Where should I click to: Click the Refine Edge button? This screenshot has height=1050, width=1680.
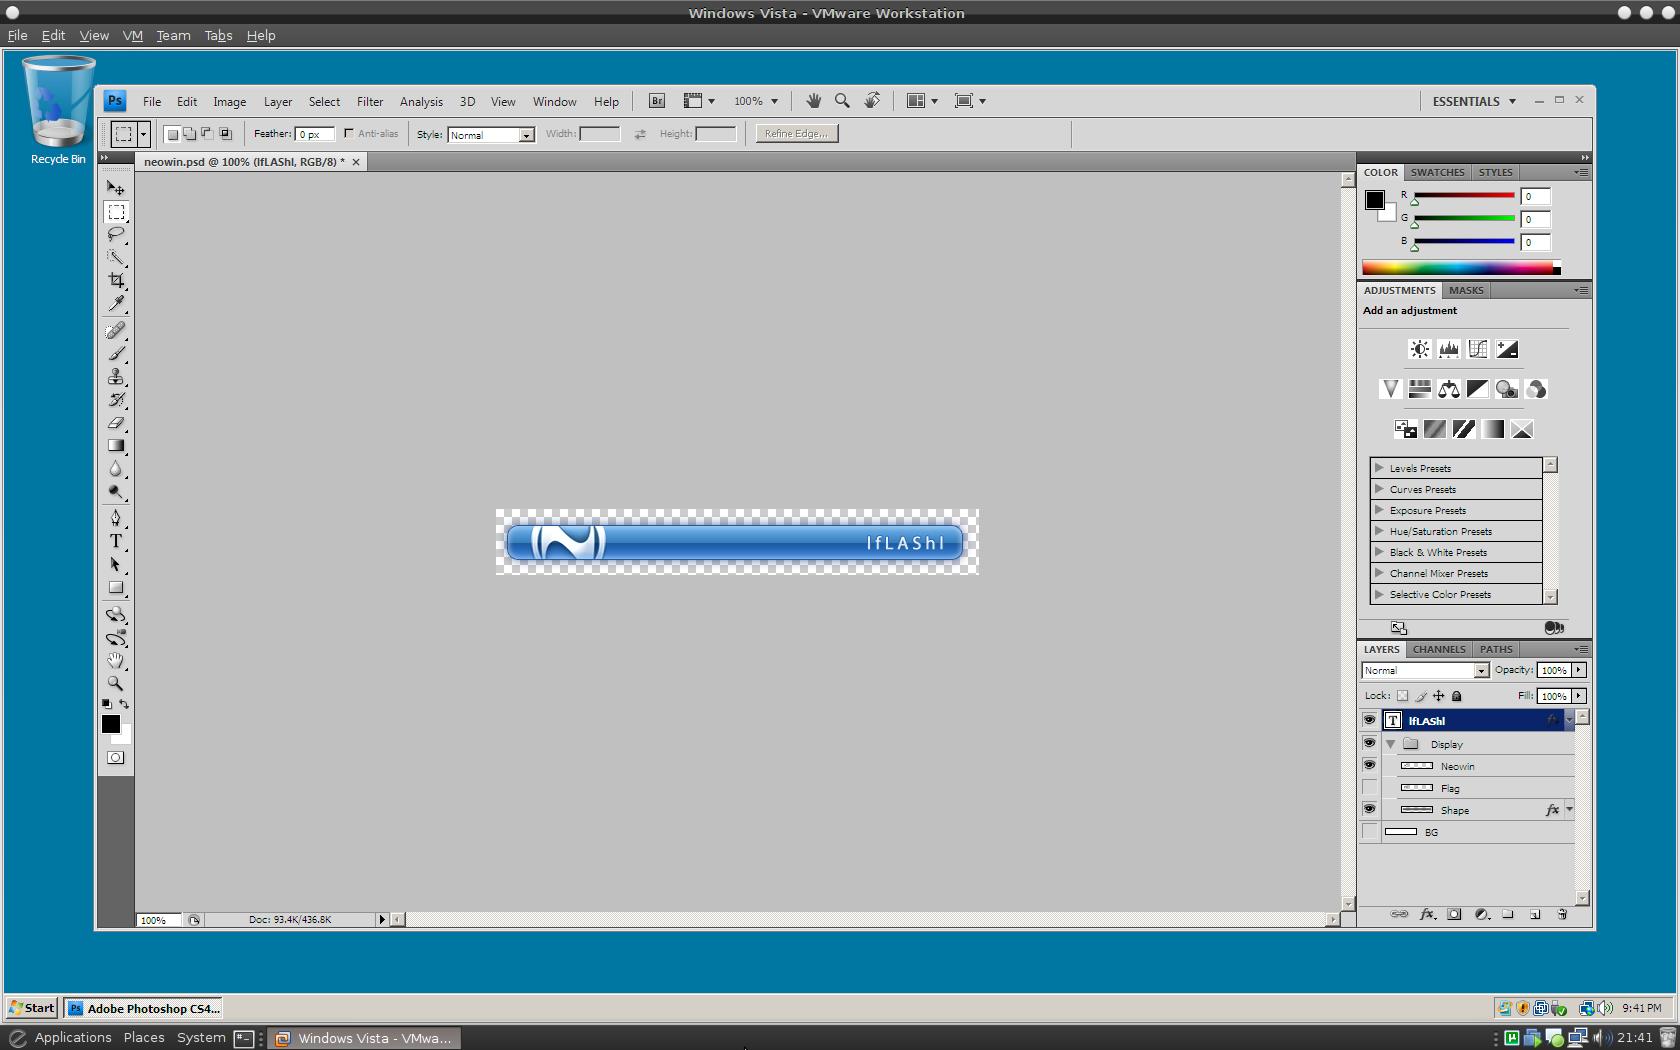[797, 134]
